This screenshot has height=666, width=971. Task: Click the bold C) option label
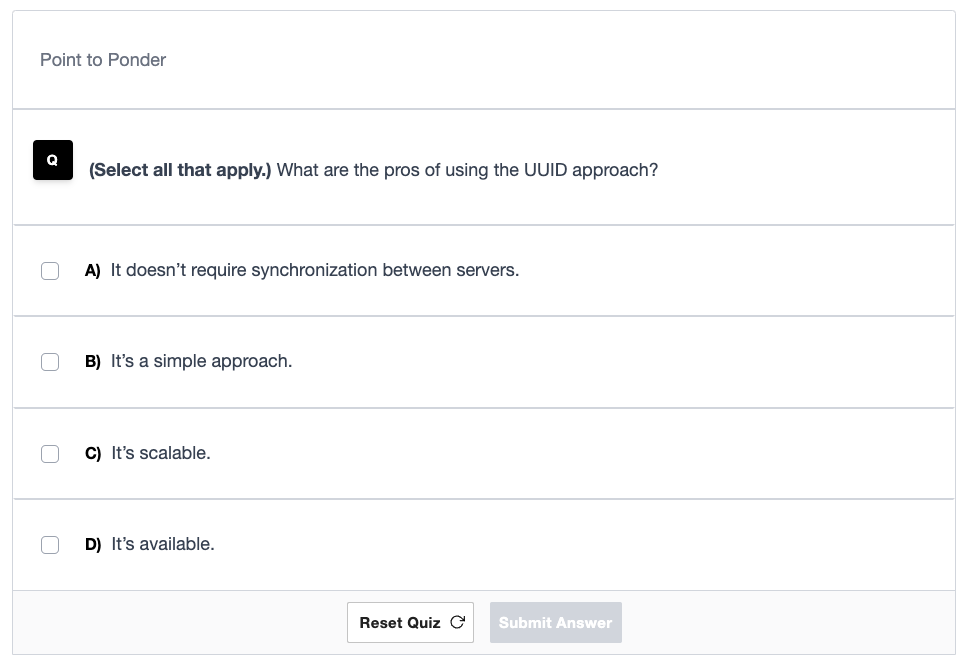click(93, 453)
